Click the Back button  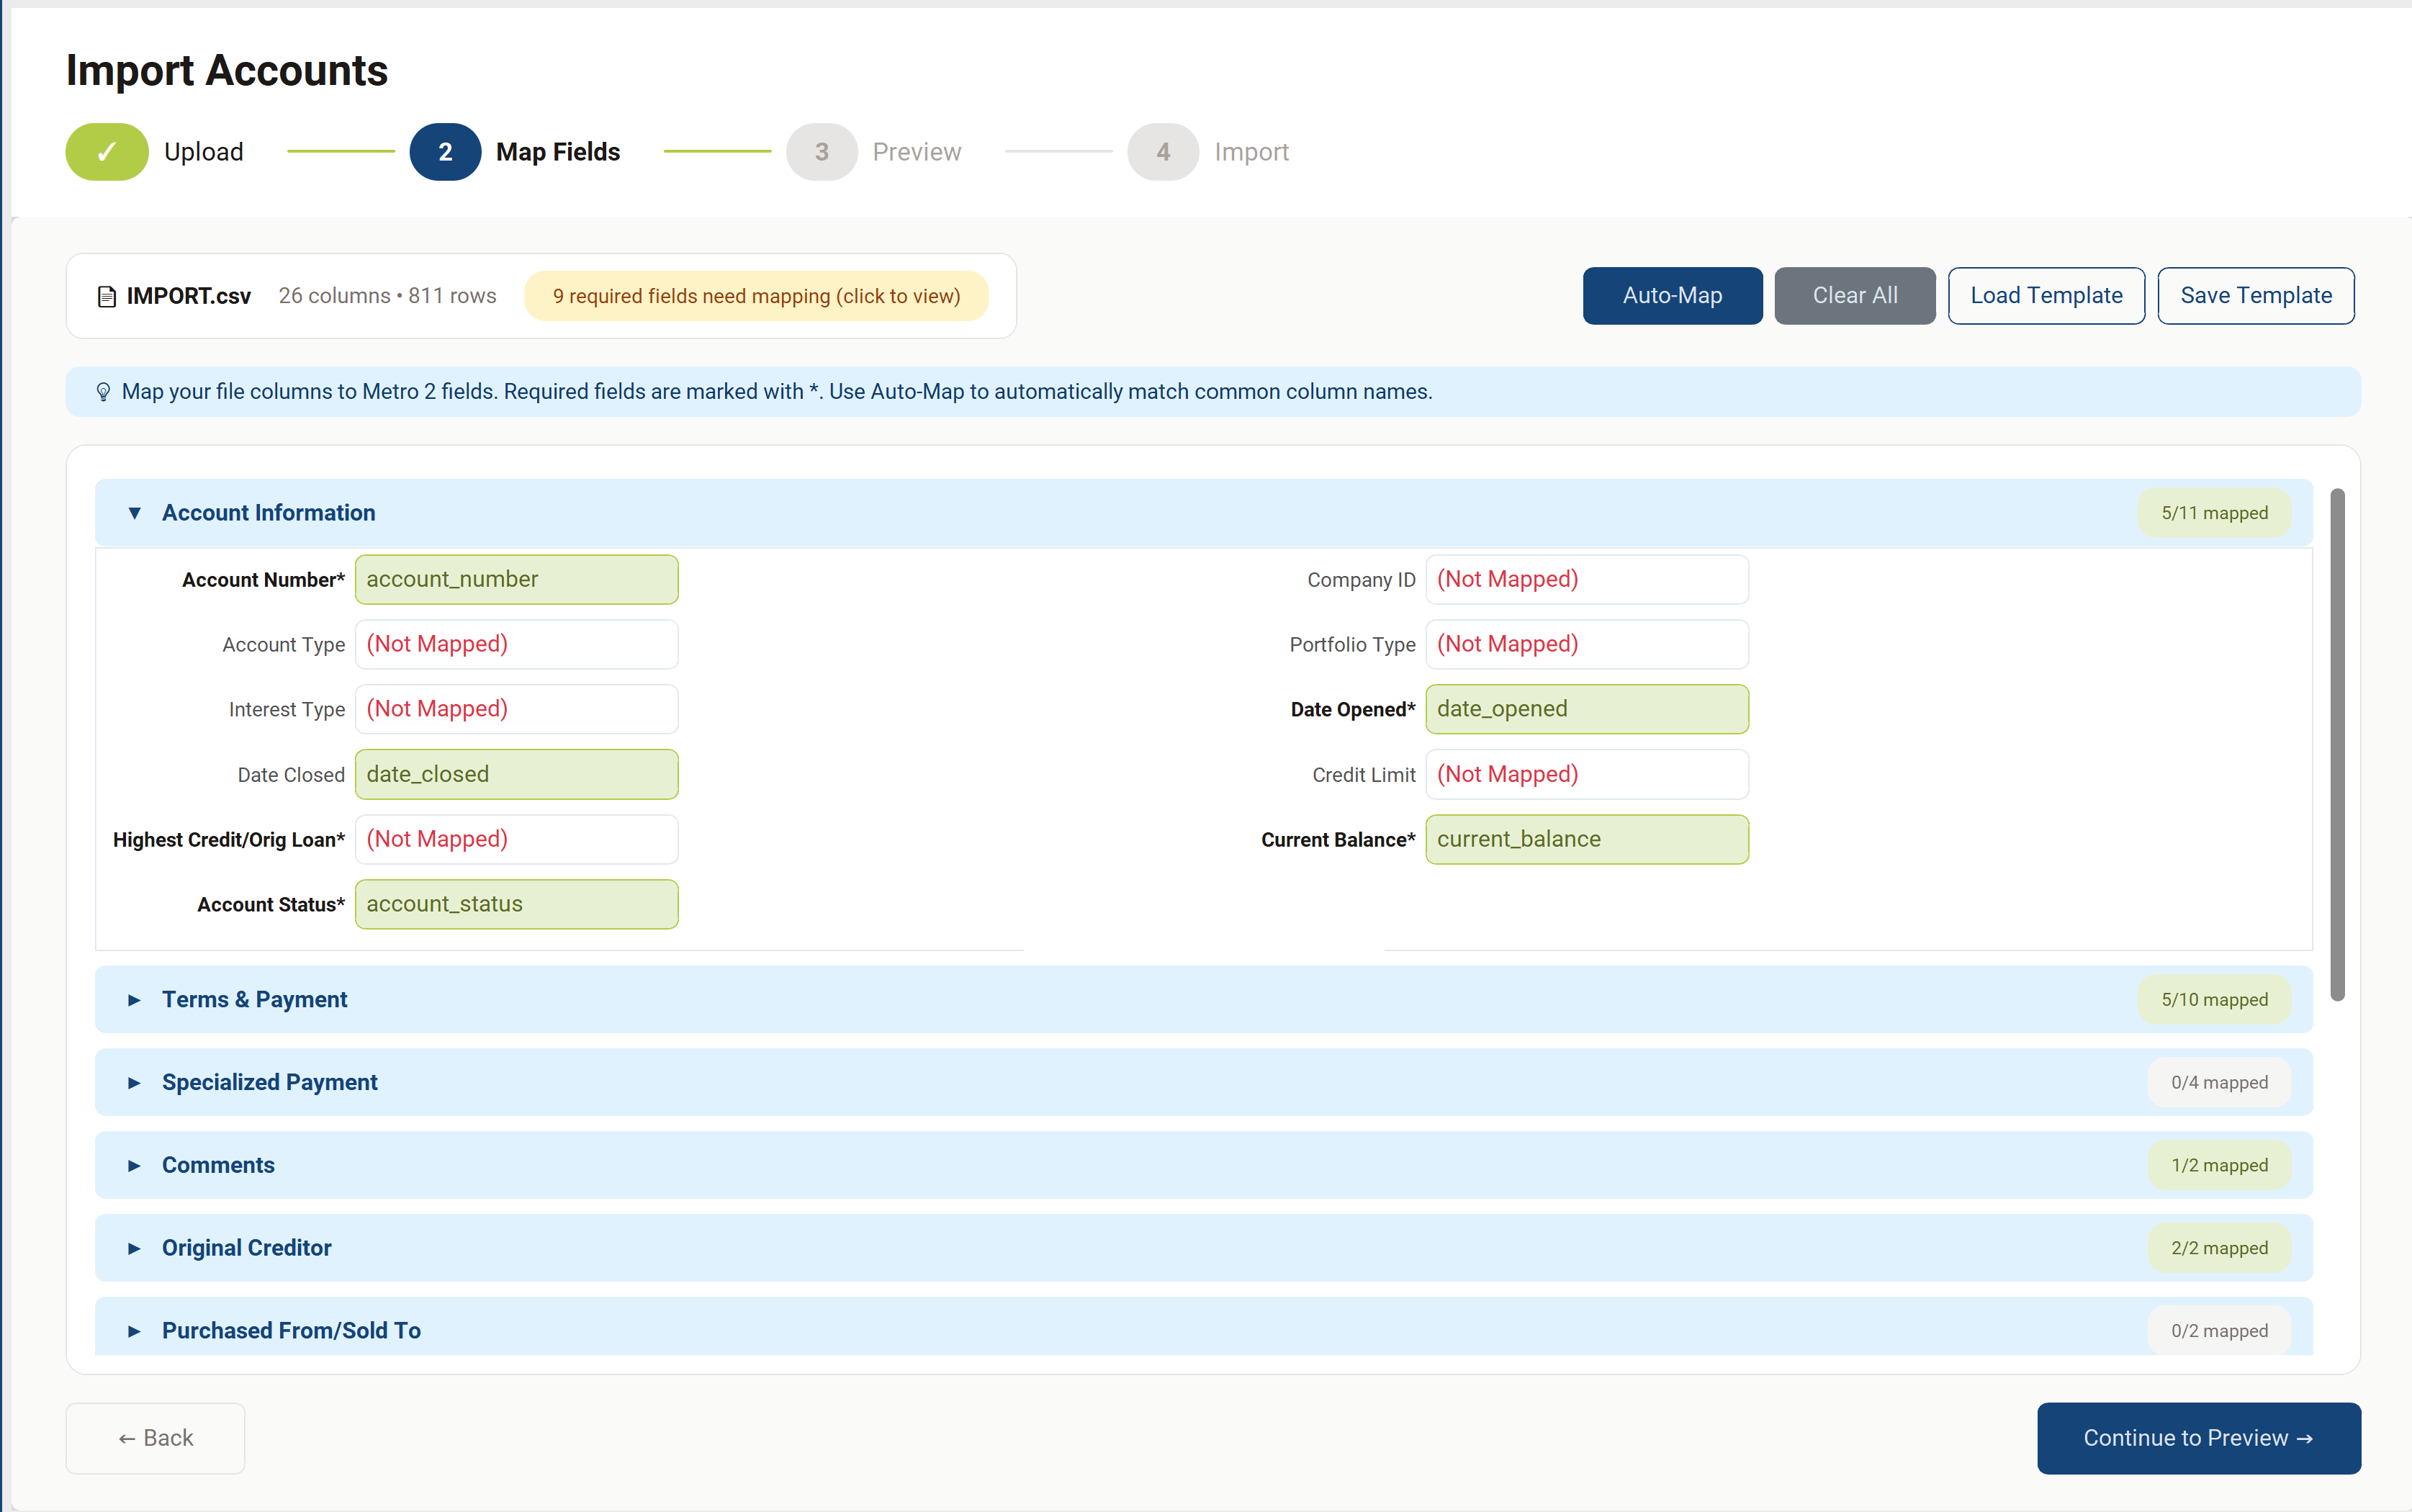(155, 1439)
